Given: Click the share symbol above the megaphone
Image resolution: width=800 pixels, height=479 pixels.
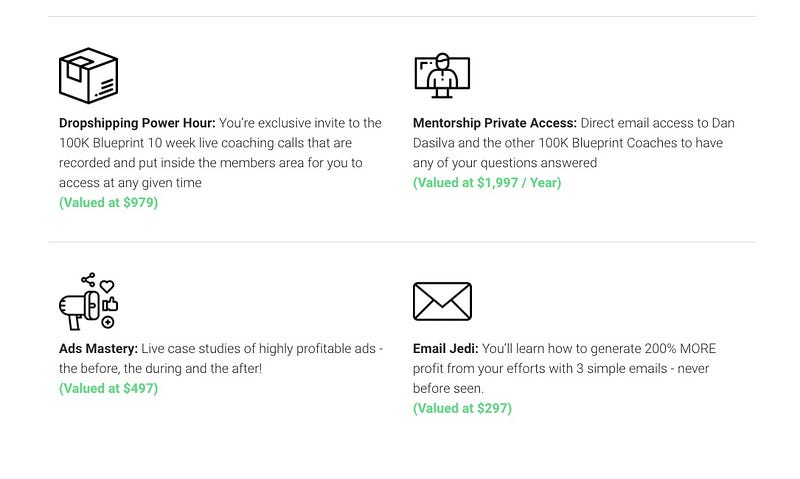Looking at the screenshot, I should 88,279.
